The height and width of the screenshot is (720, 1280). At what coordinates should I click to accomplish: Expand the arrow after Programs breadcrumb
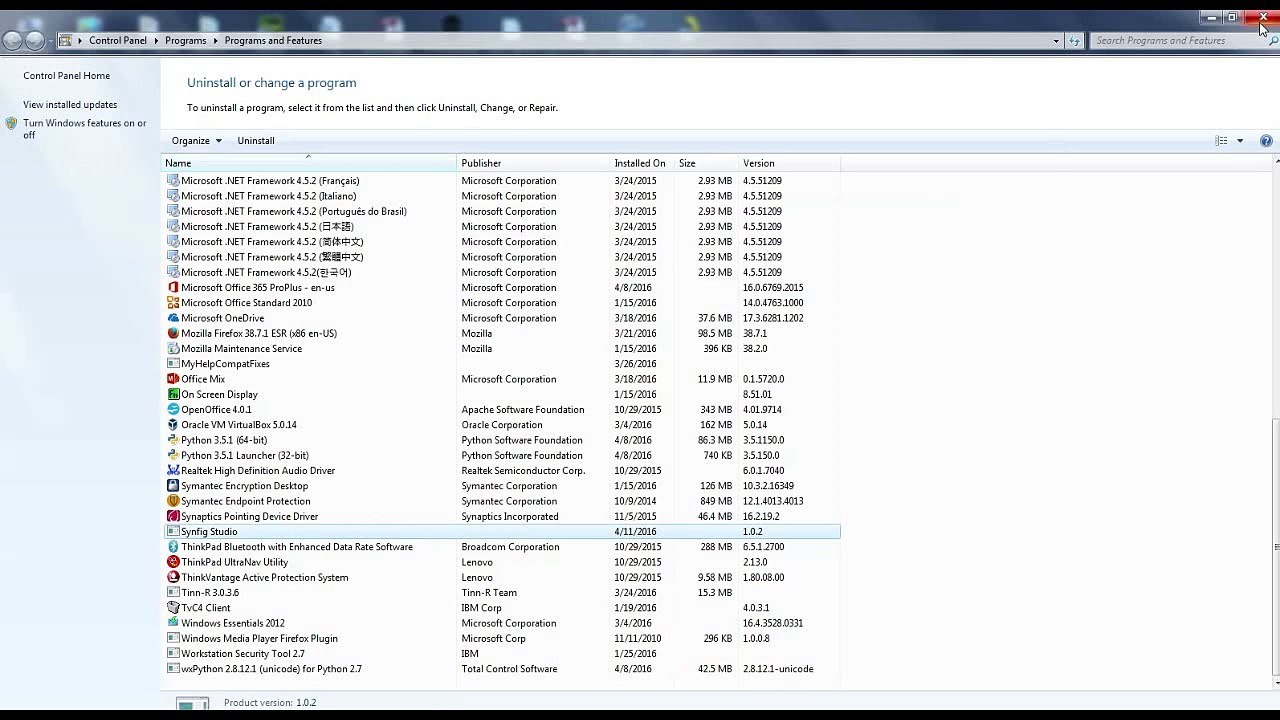215,41
